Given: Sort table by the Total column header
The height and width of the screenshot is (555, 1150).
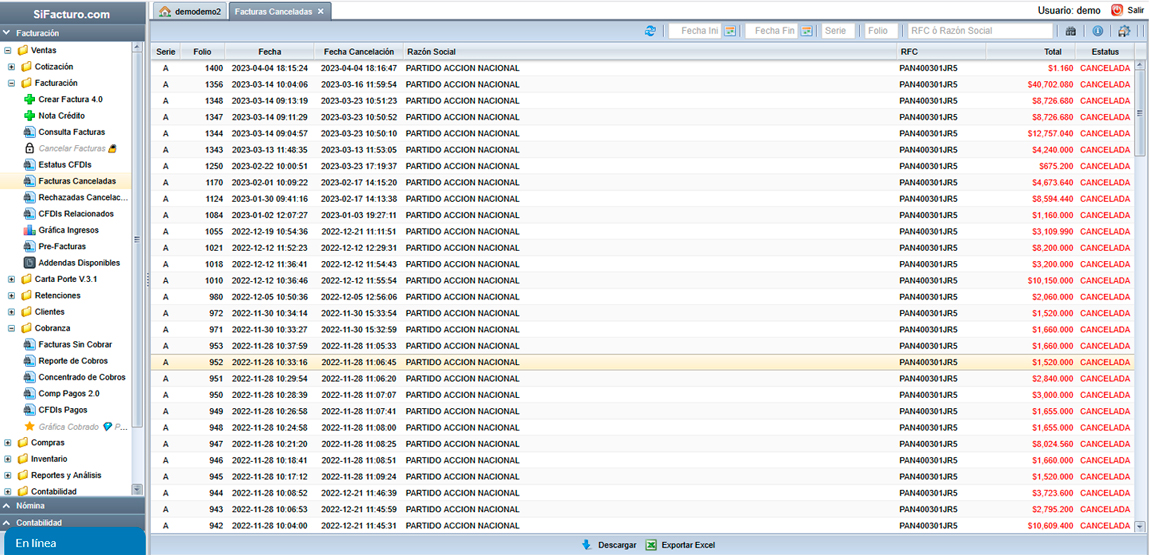Looking at the screenshot, I should 1052,51.
